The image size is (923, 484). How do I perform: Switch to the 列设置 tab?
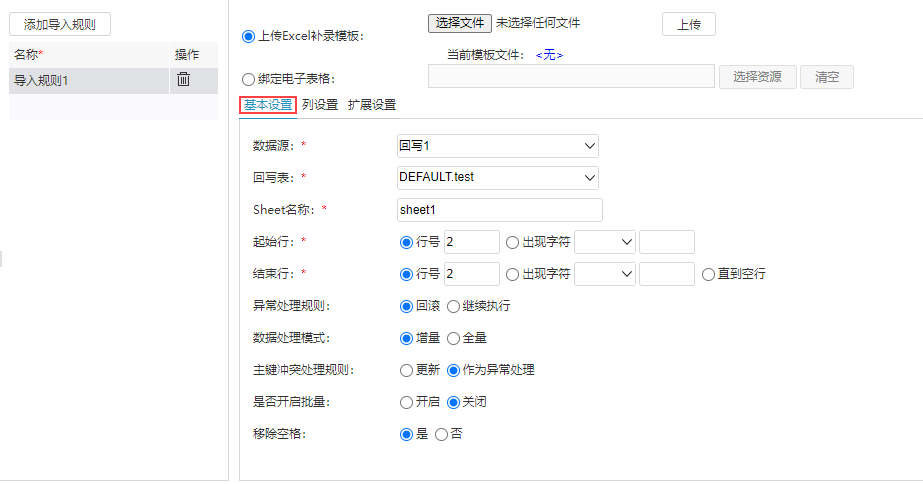pos(320,105)
